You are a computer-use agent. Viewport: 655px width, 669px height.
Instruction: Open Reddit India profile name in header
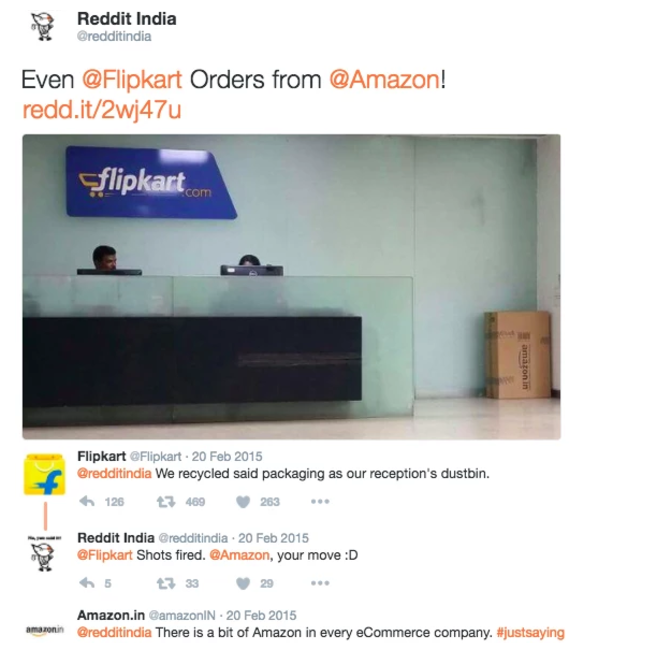tap(127, 19)
